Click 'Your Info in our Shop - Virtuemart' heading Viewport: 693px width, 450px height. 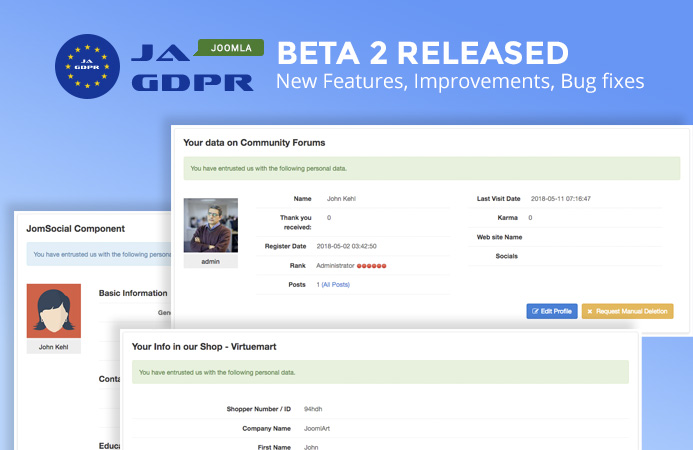tap(204, 347)
